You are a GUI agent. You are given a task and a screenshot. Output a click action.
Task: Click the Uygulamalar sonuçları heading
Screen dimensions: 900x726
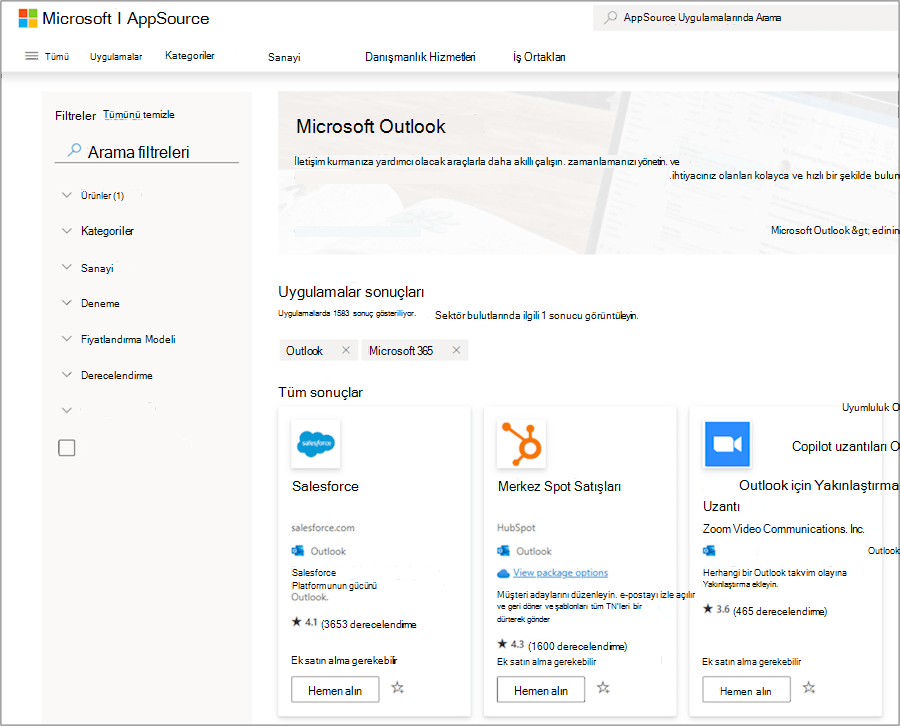(351, 292)
